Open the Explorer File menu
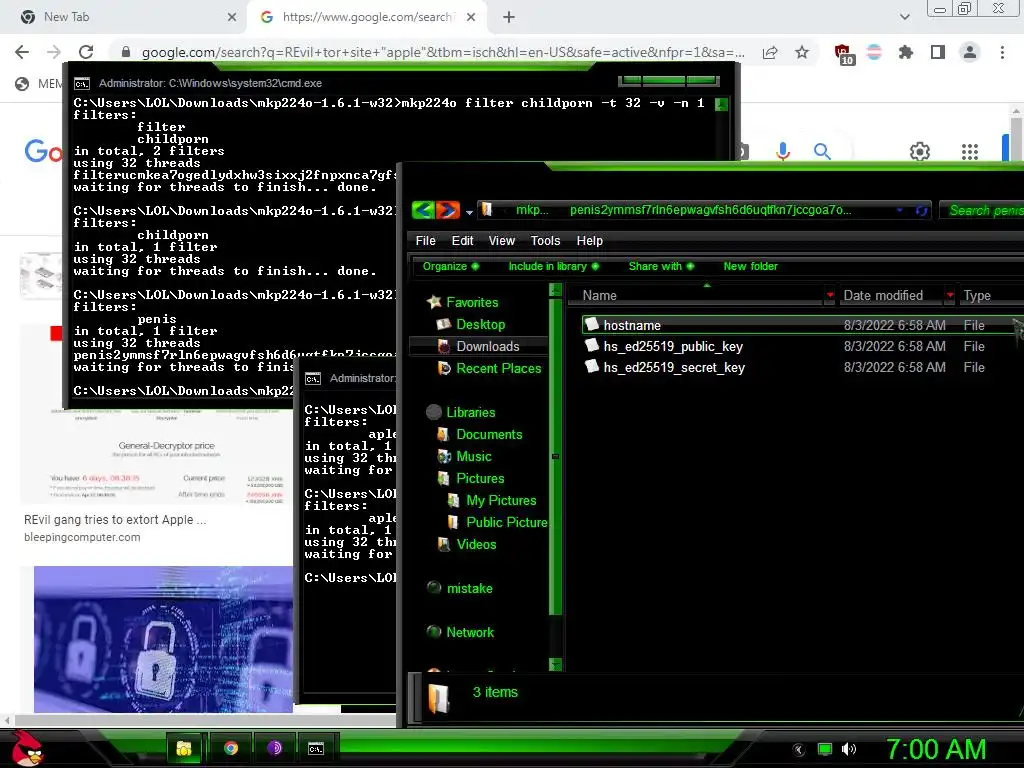1024x768 pixels. point(425,241)
